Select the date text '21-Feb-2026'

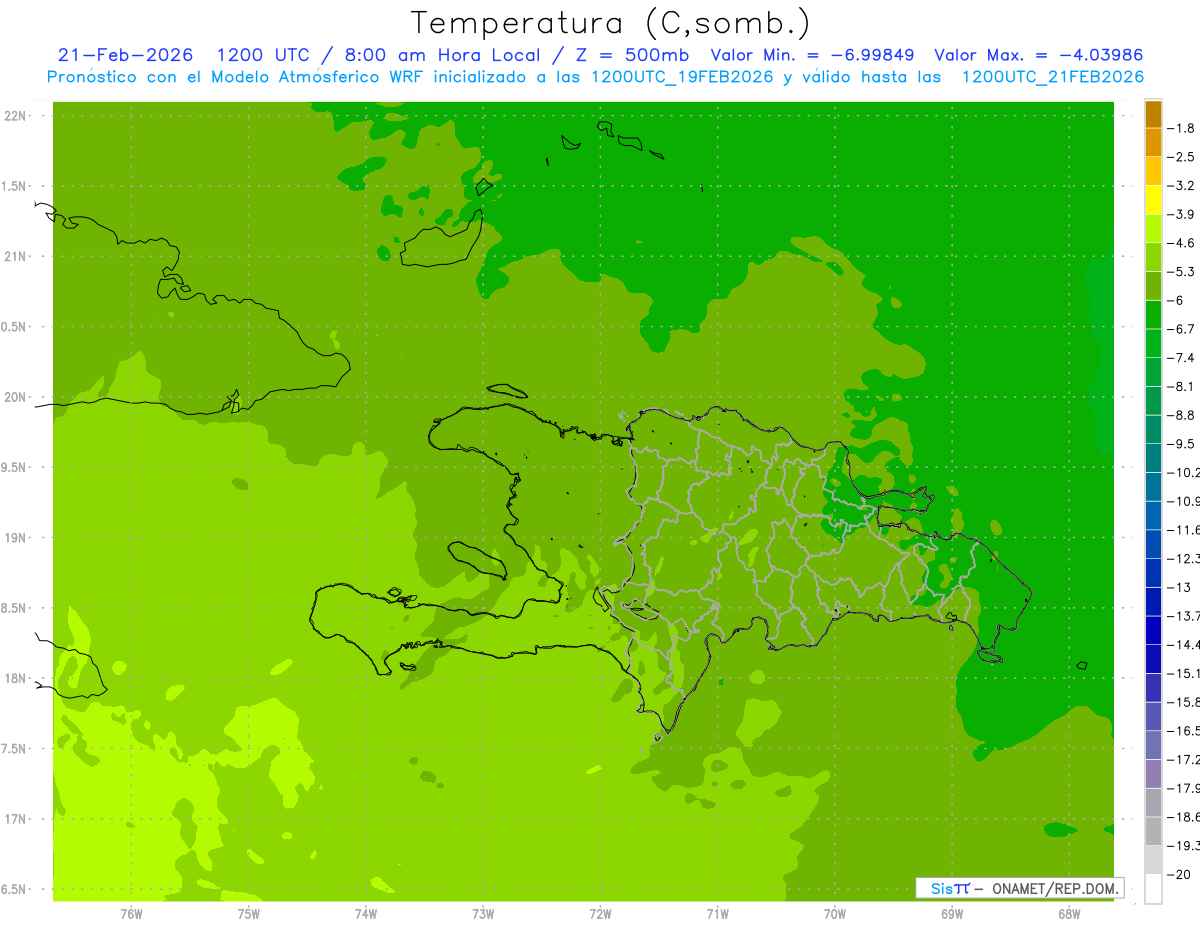tap(126, 55)
